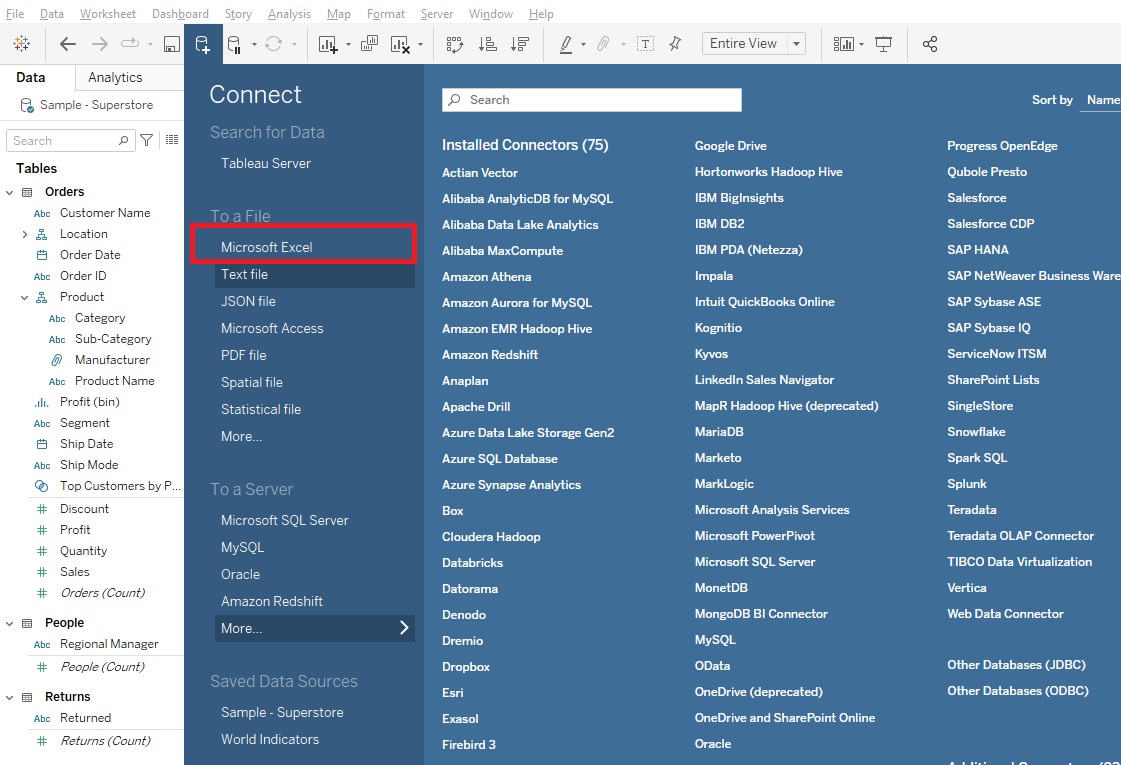The width and height of the screenshot is (1121, 765).
Task: Open the Analysis menu
Action: (289, 14)
